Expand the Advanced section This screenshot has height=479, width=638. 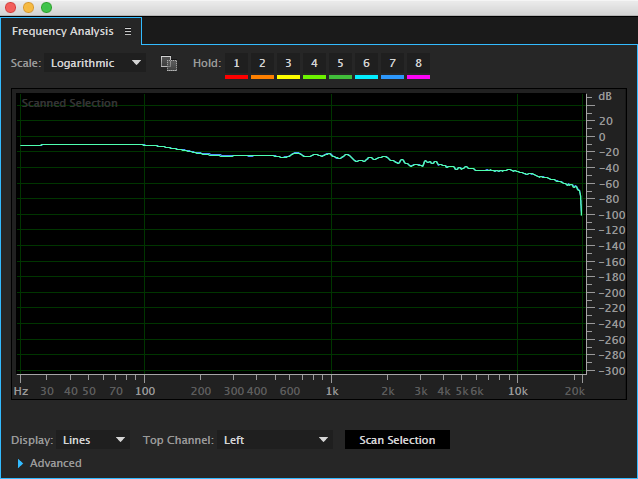(20, 463)
